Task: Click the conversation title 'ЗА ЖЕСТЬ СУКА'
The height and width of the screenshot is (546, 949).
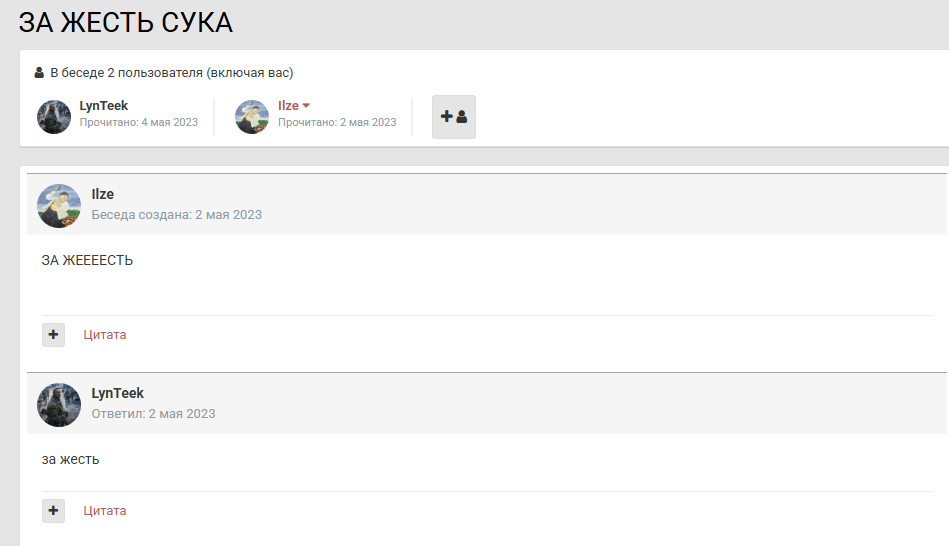Action: 126,22
